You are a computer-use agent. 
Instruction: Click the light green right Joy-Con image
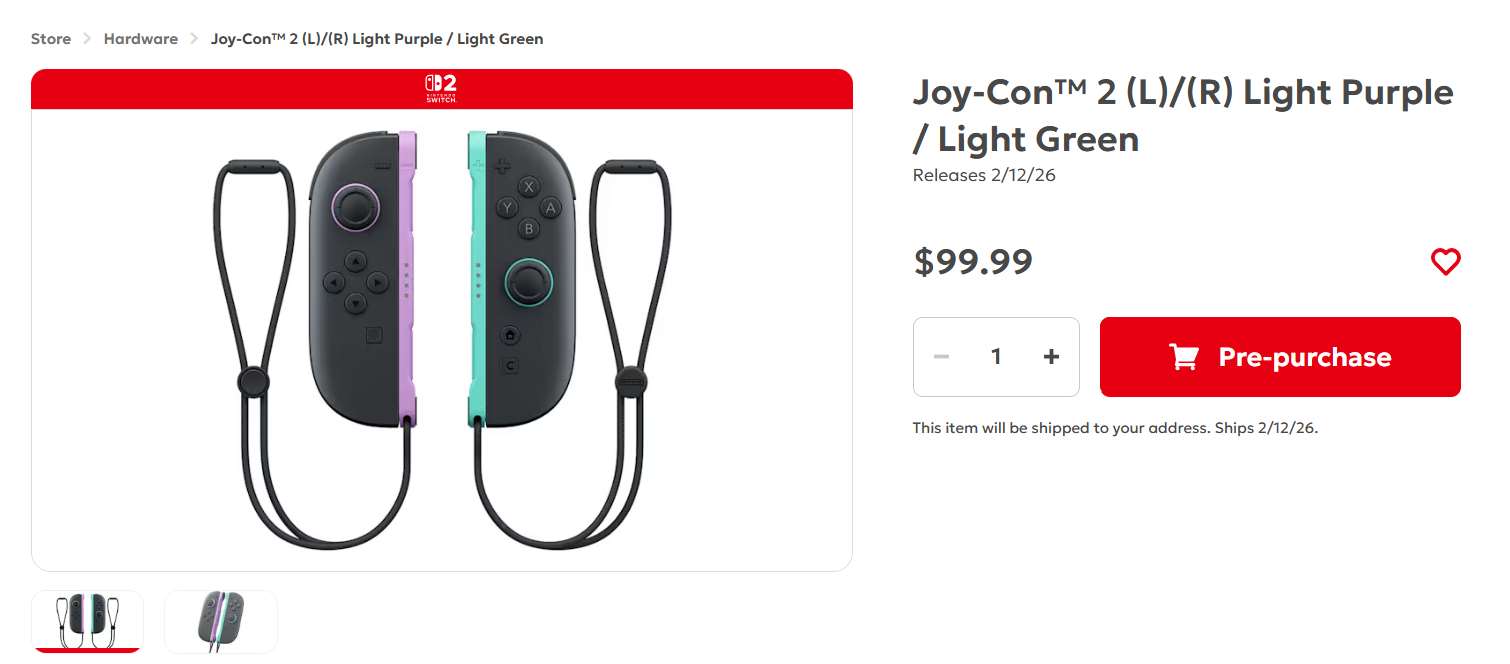[x=518, y=278]
